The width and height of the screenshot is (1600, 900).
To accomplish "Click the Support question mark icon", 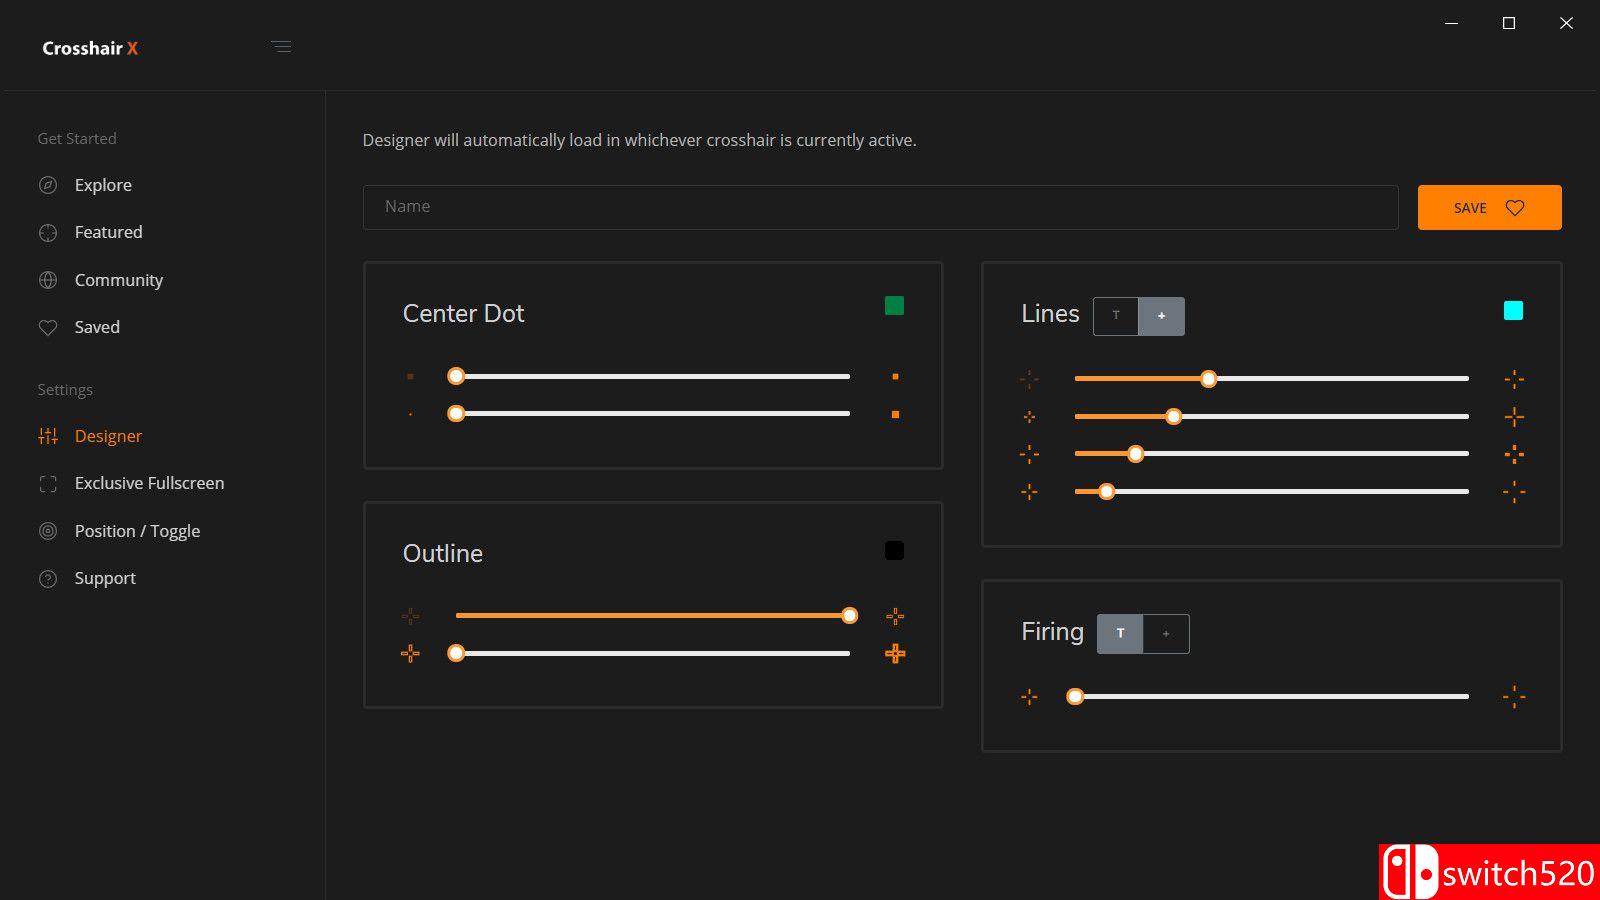I will (48, 579).
